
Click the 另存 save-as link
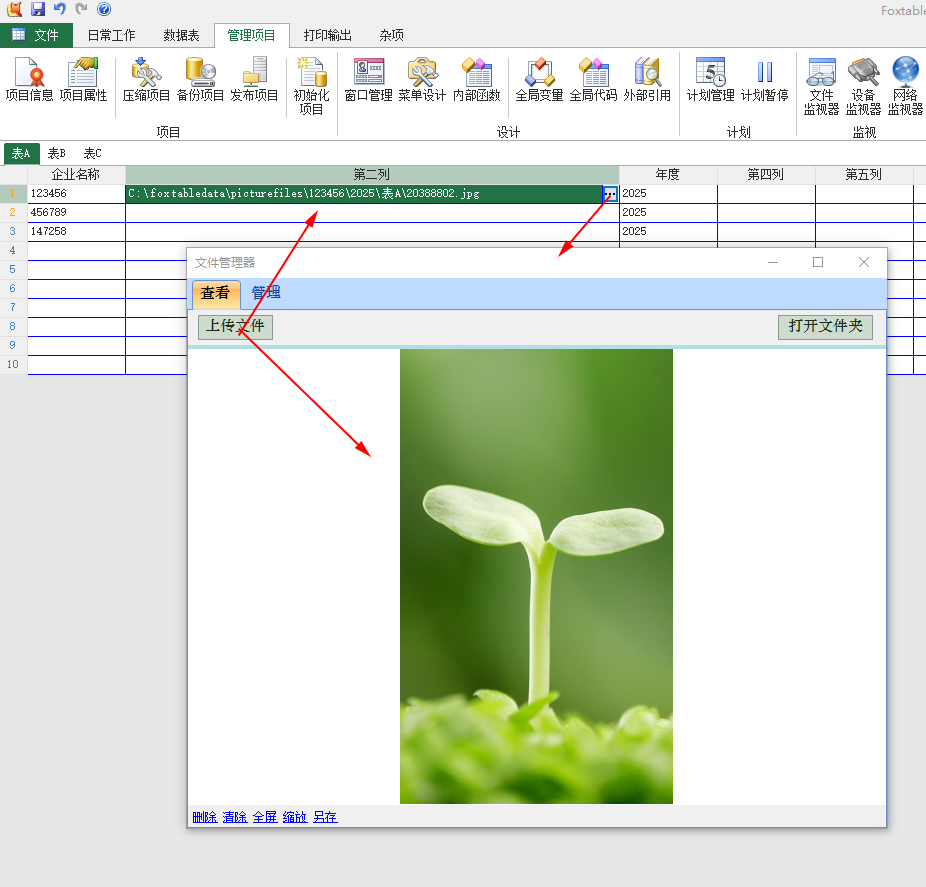click(x=325, y=817)
